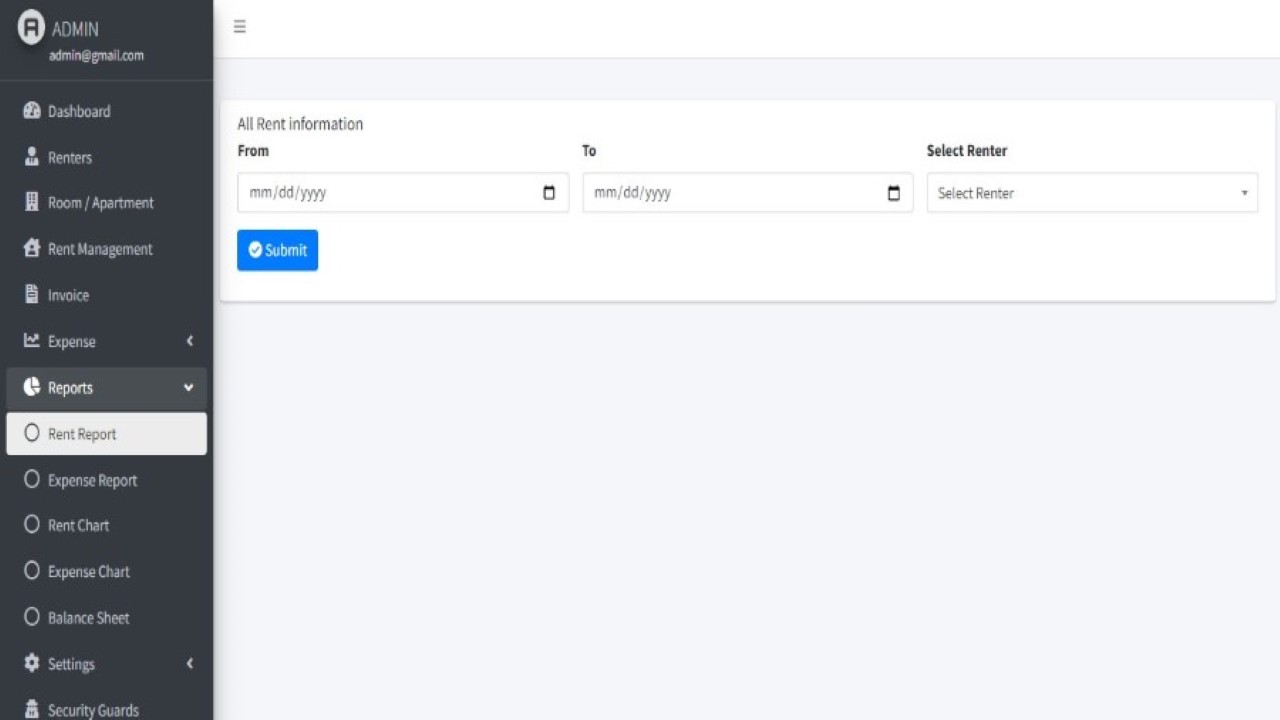Collapse the Reports menu chevron
1280x720 pixels.
point(189,388)
